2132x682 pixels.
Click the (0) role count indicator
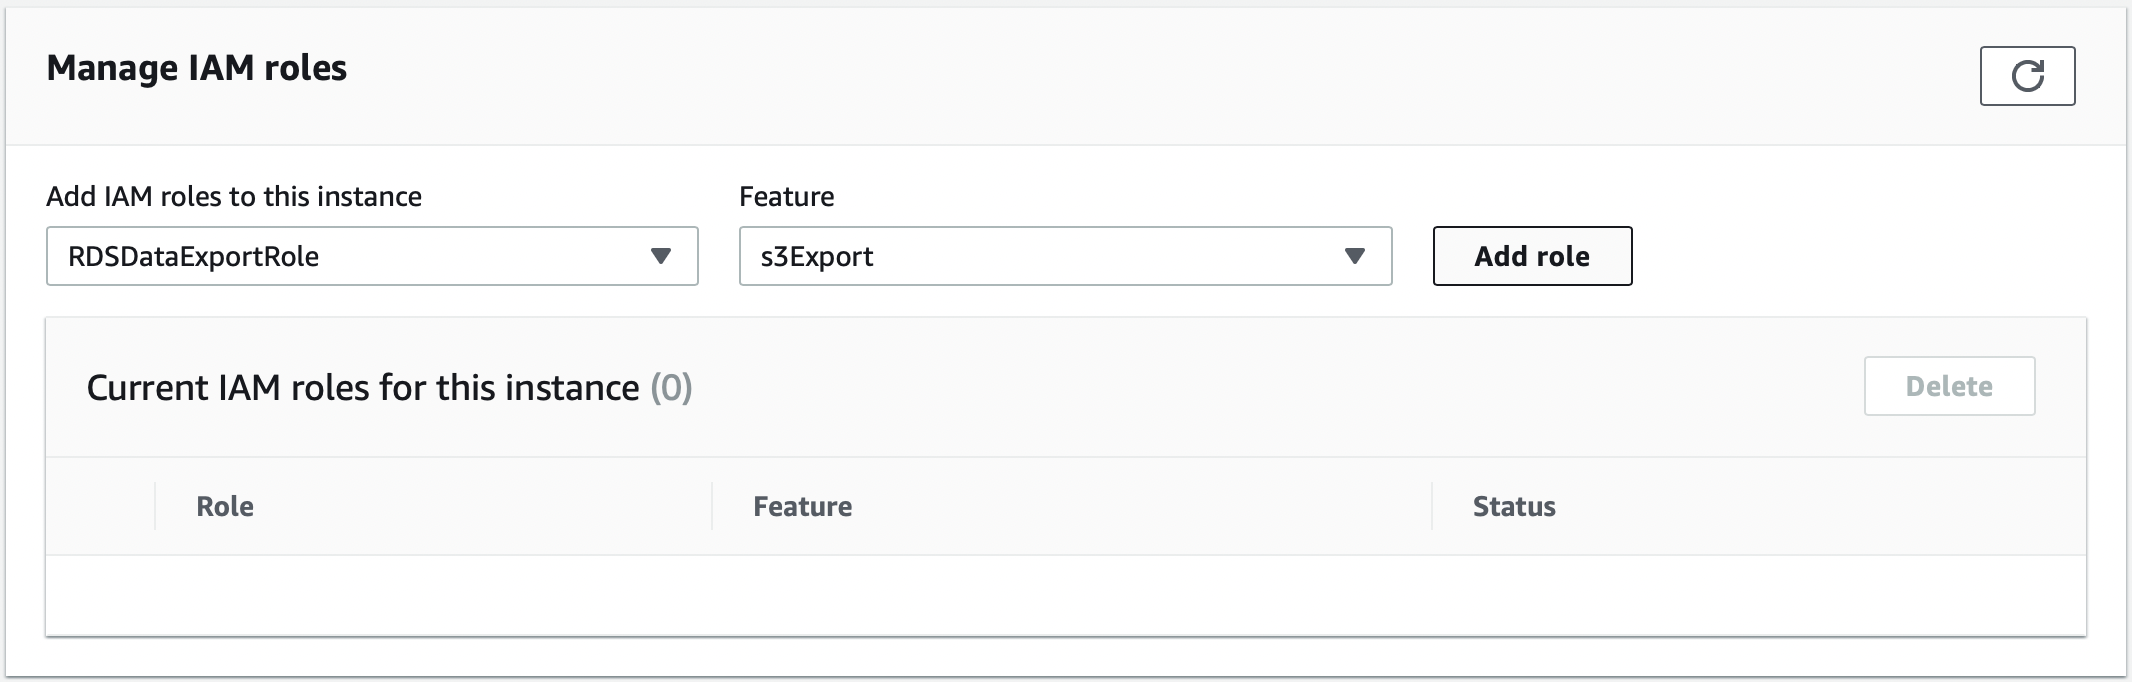pyautogui.click(x=671, y=388)
